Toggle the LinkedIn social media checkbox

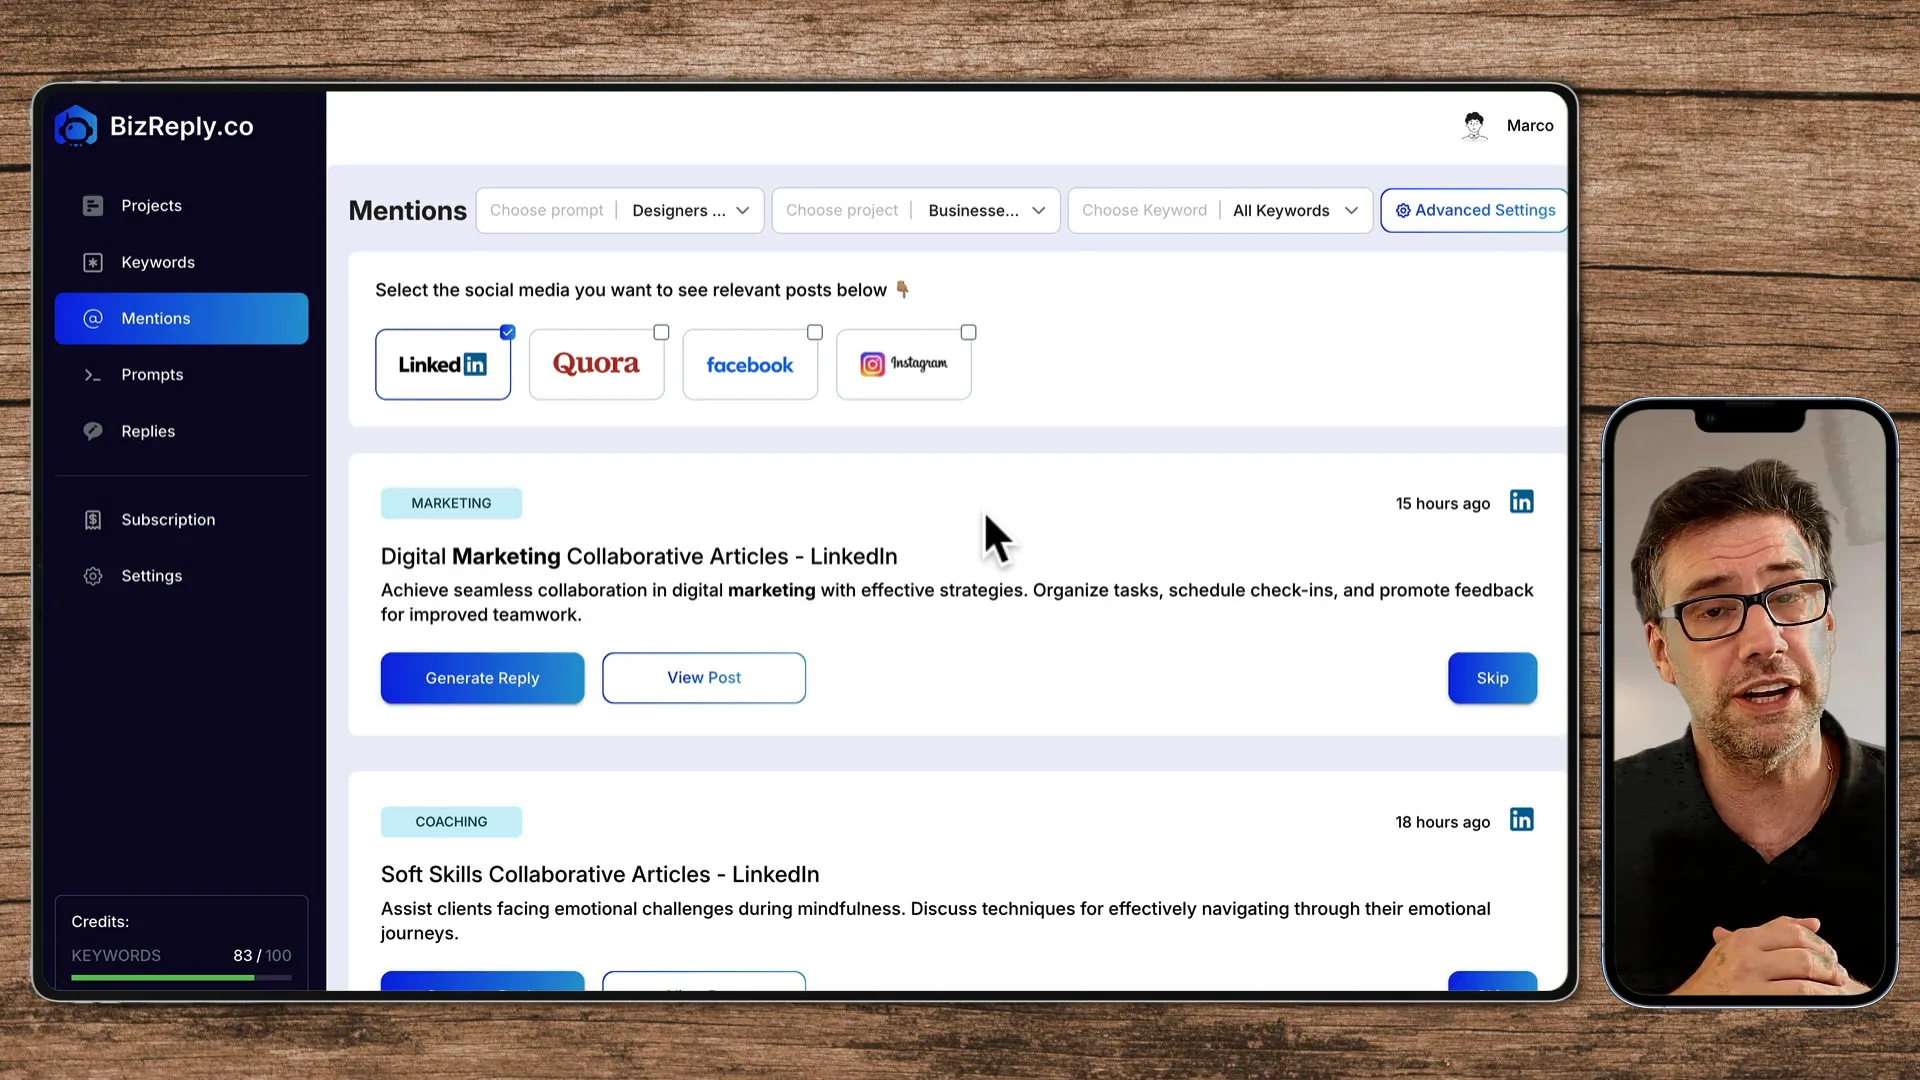click(x=508, y=332)
